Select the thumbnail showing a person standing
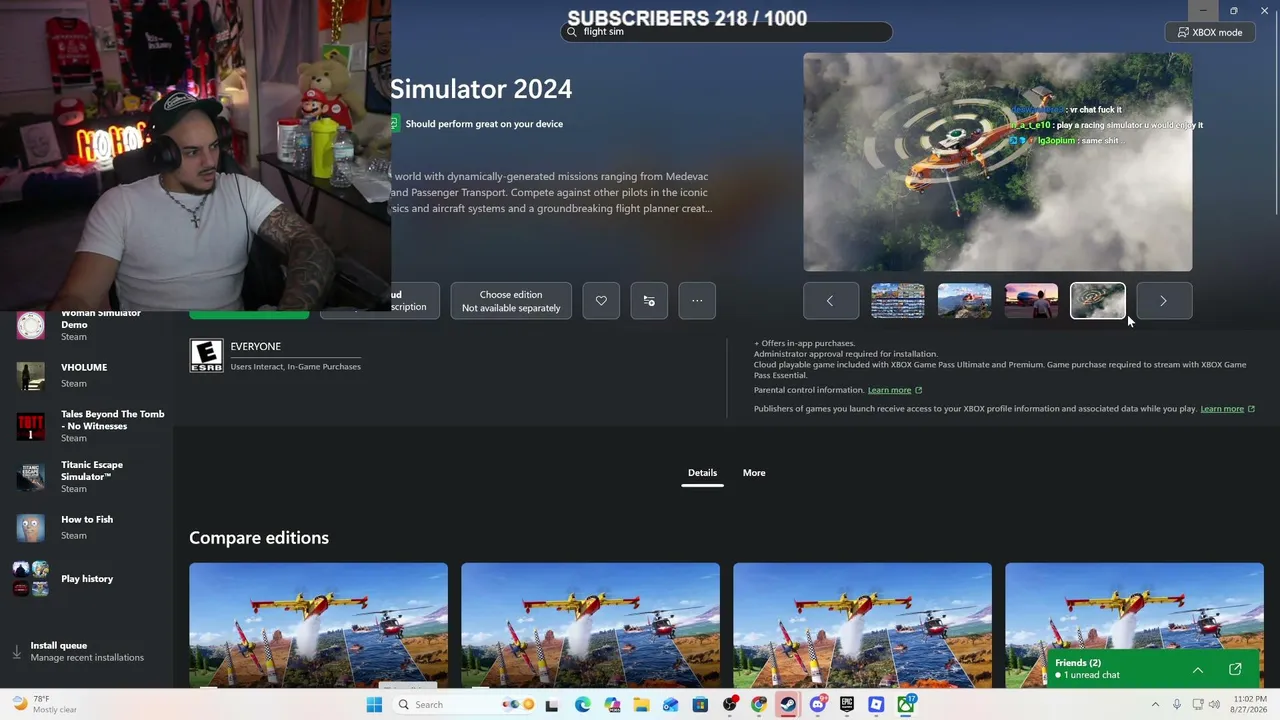 [1031, 301]
